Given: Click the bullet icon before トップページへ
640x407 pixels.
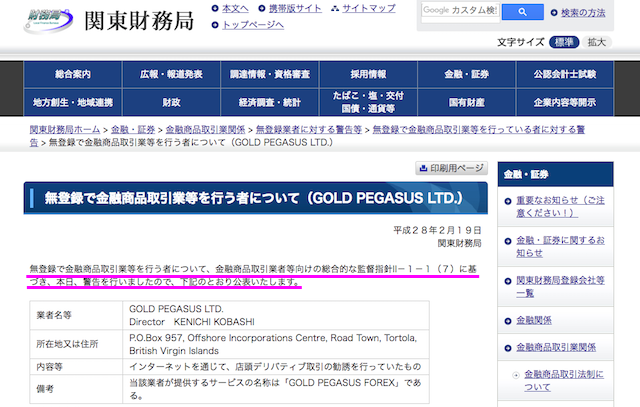Looking at the screenshot, I should coord(215,25).
